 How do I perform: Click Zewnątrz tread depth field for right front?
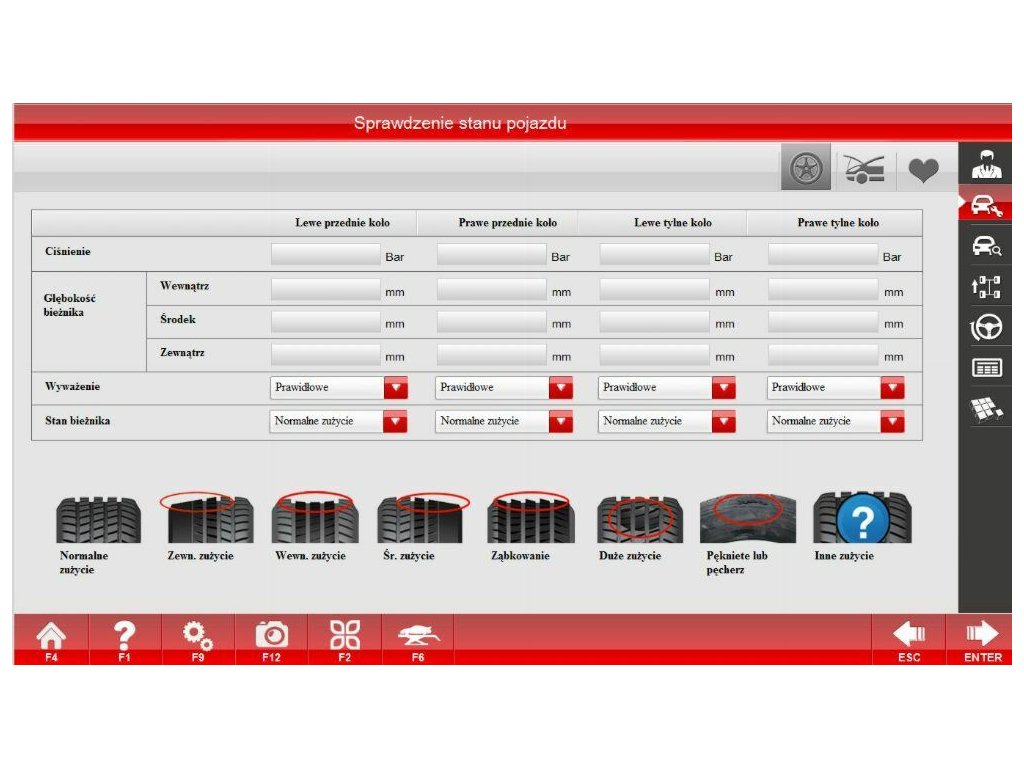click(492, 355)
